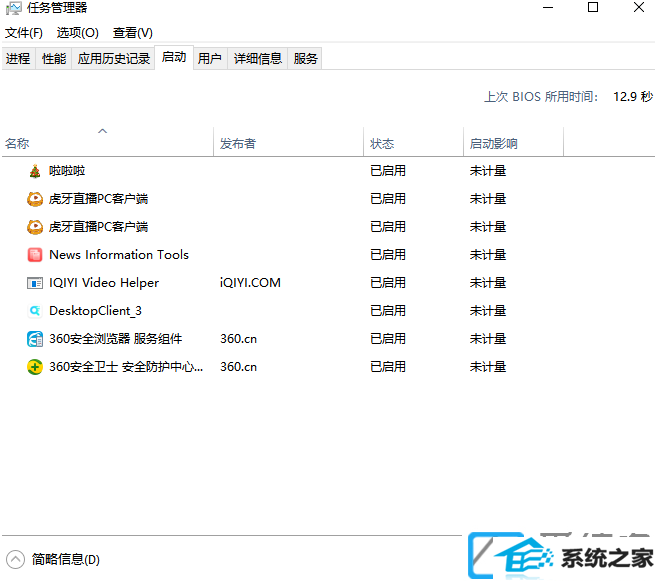This screenshot has height=585, width=662.
Task: Click 未计量 impact of 360安全卫士 row
Action: pyautogui.click(x=488, y=367)
